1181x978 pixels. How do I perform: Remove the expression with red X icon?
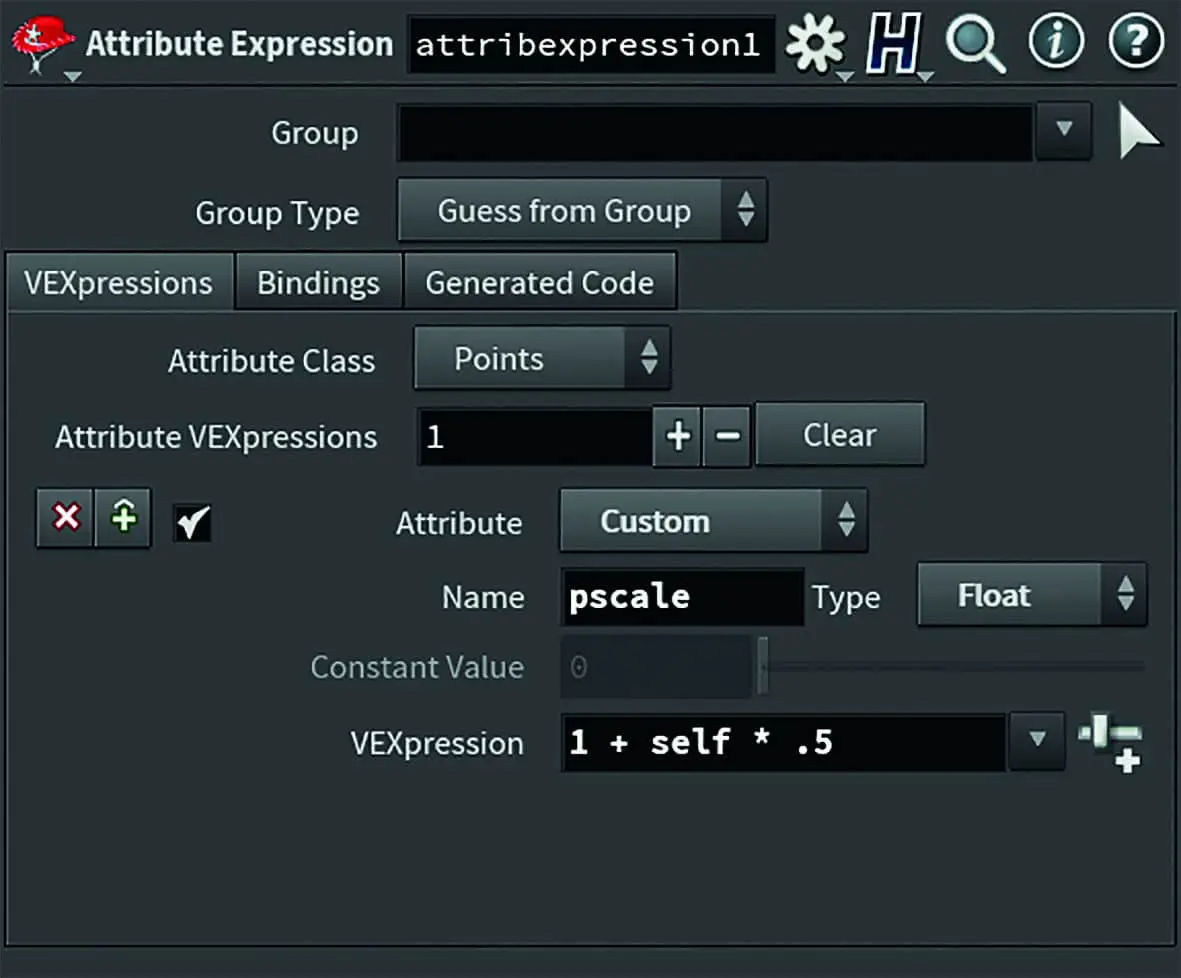pos(66,518)
